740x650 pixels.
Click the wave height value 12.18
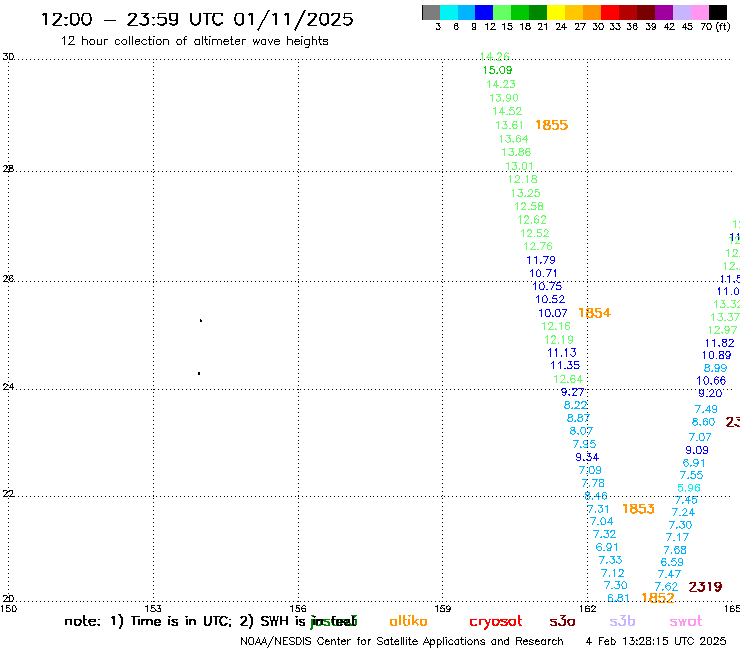click(x=522, y=179)
